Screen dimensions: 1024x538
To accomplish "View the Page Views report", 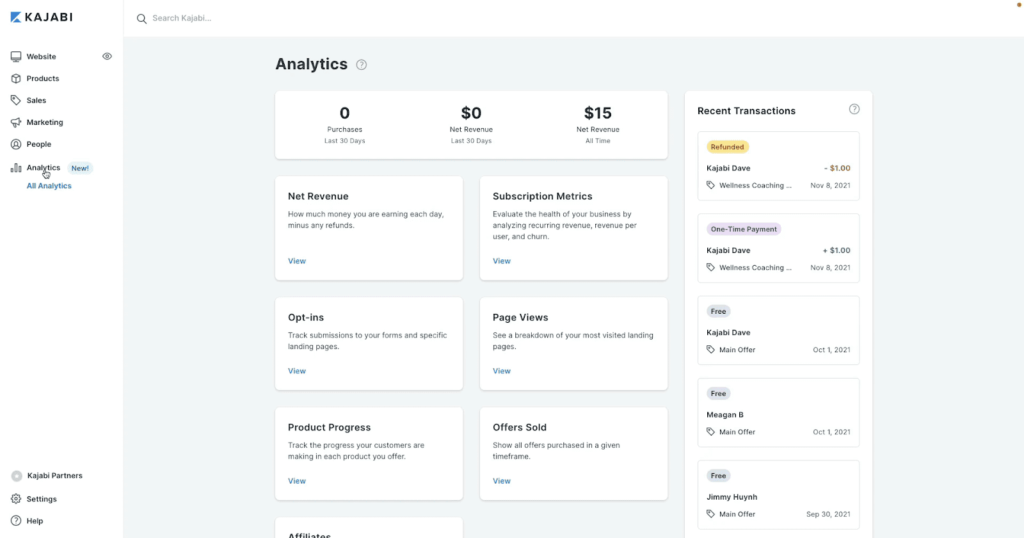I will (x=502, y=371).
